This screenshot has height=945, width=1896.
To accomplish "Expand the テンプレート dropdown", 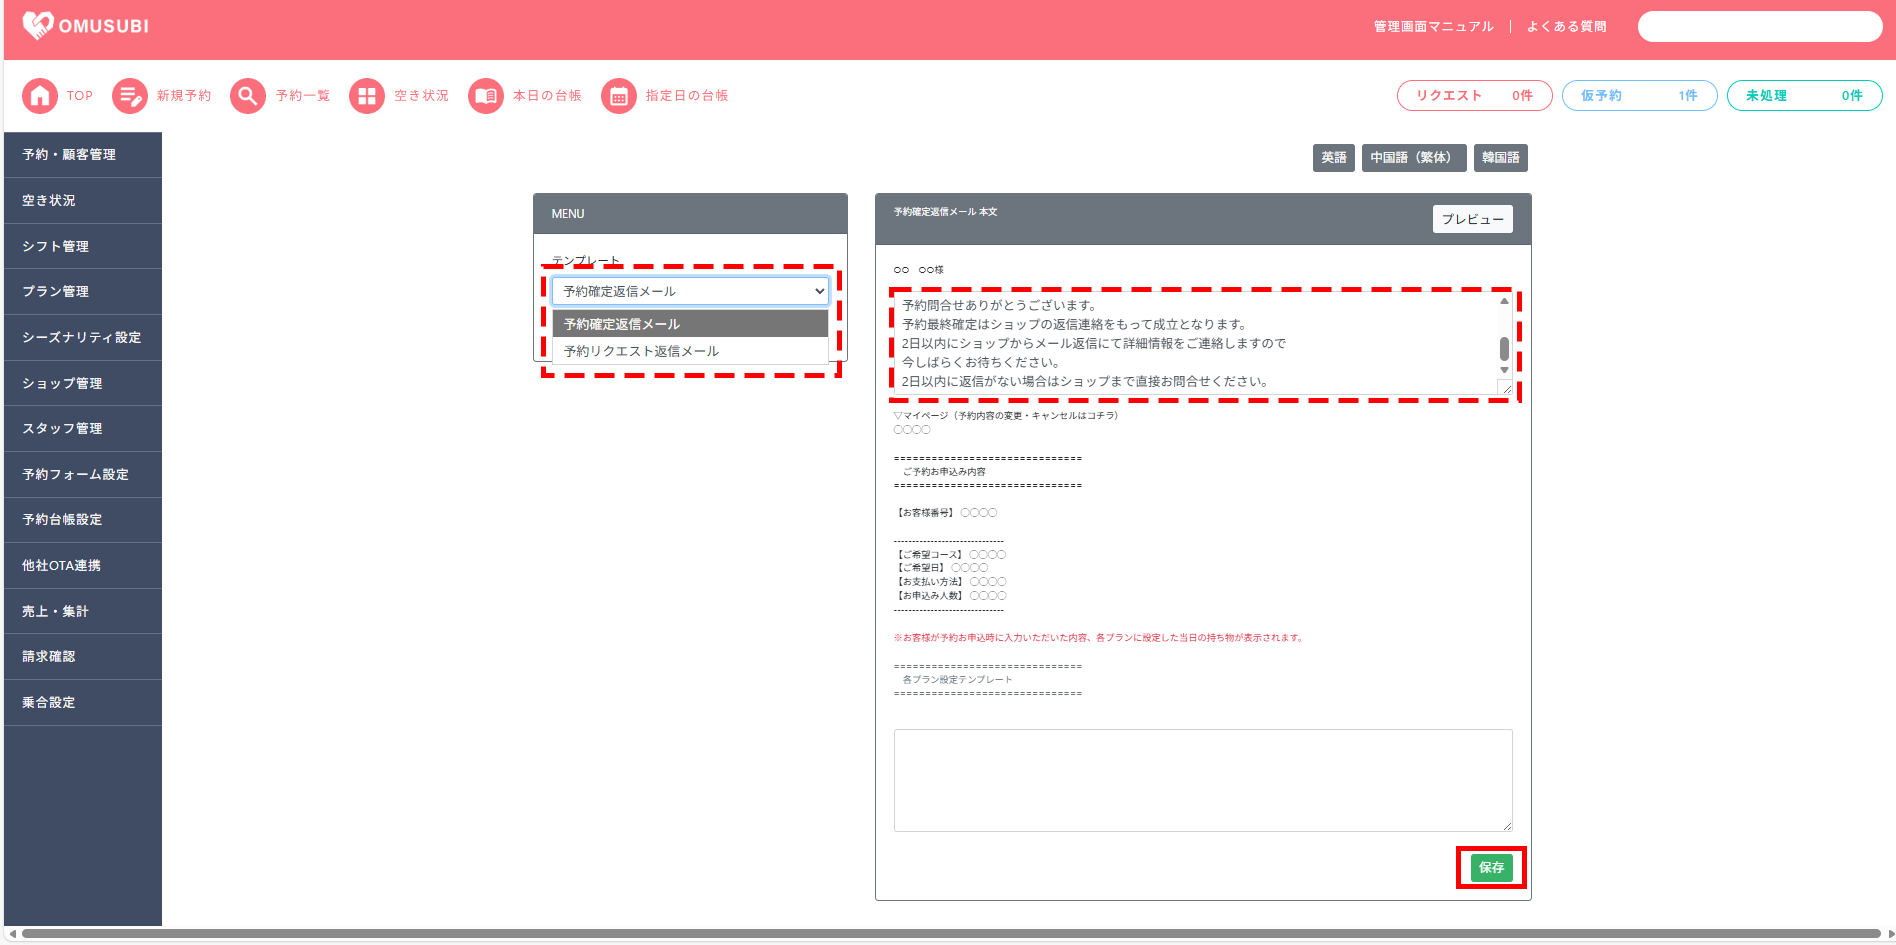I will pos(690,291).
